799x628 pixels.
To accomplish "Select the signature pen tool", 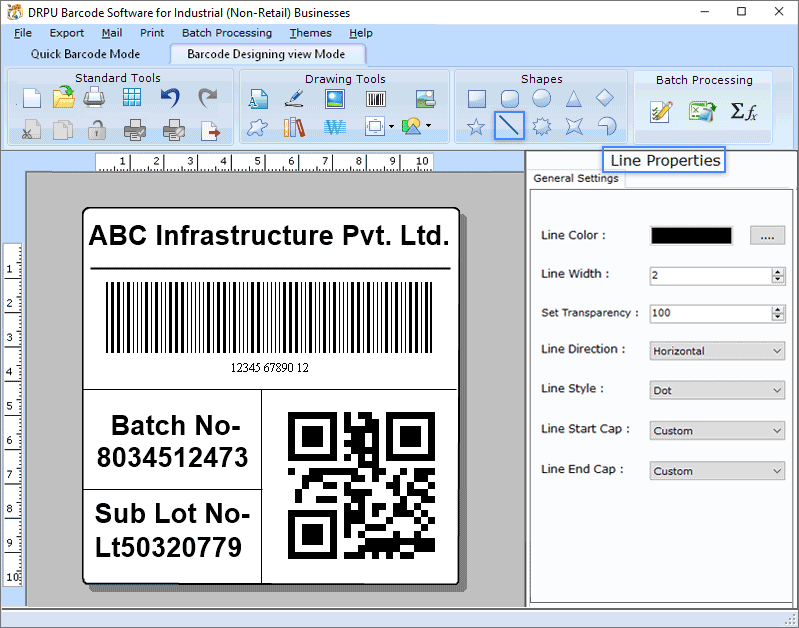I will click(x=295, y=98).
